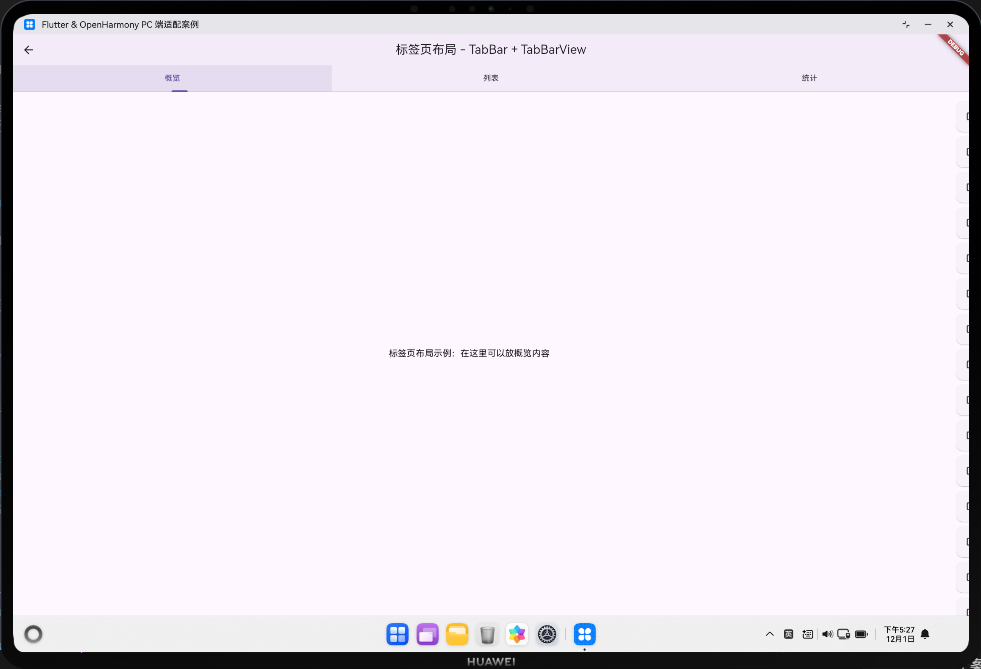Click the running demo app icon in the dock
Image resolution: width=981 pixels, height=669 pixels.
(x=585, y=634)
